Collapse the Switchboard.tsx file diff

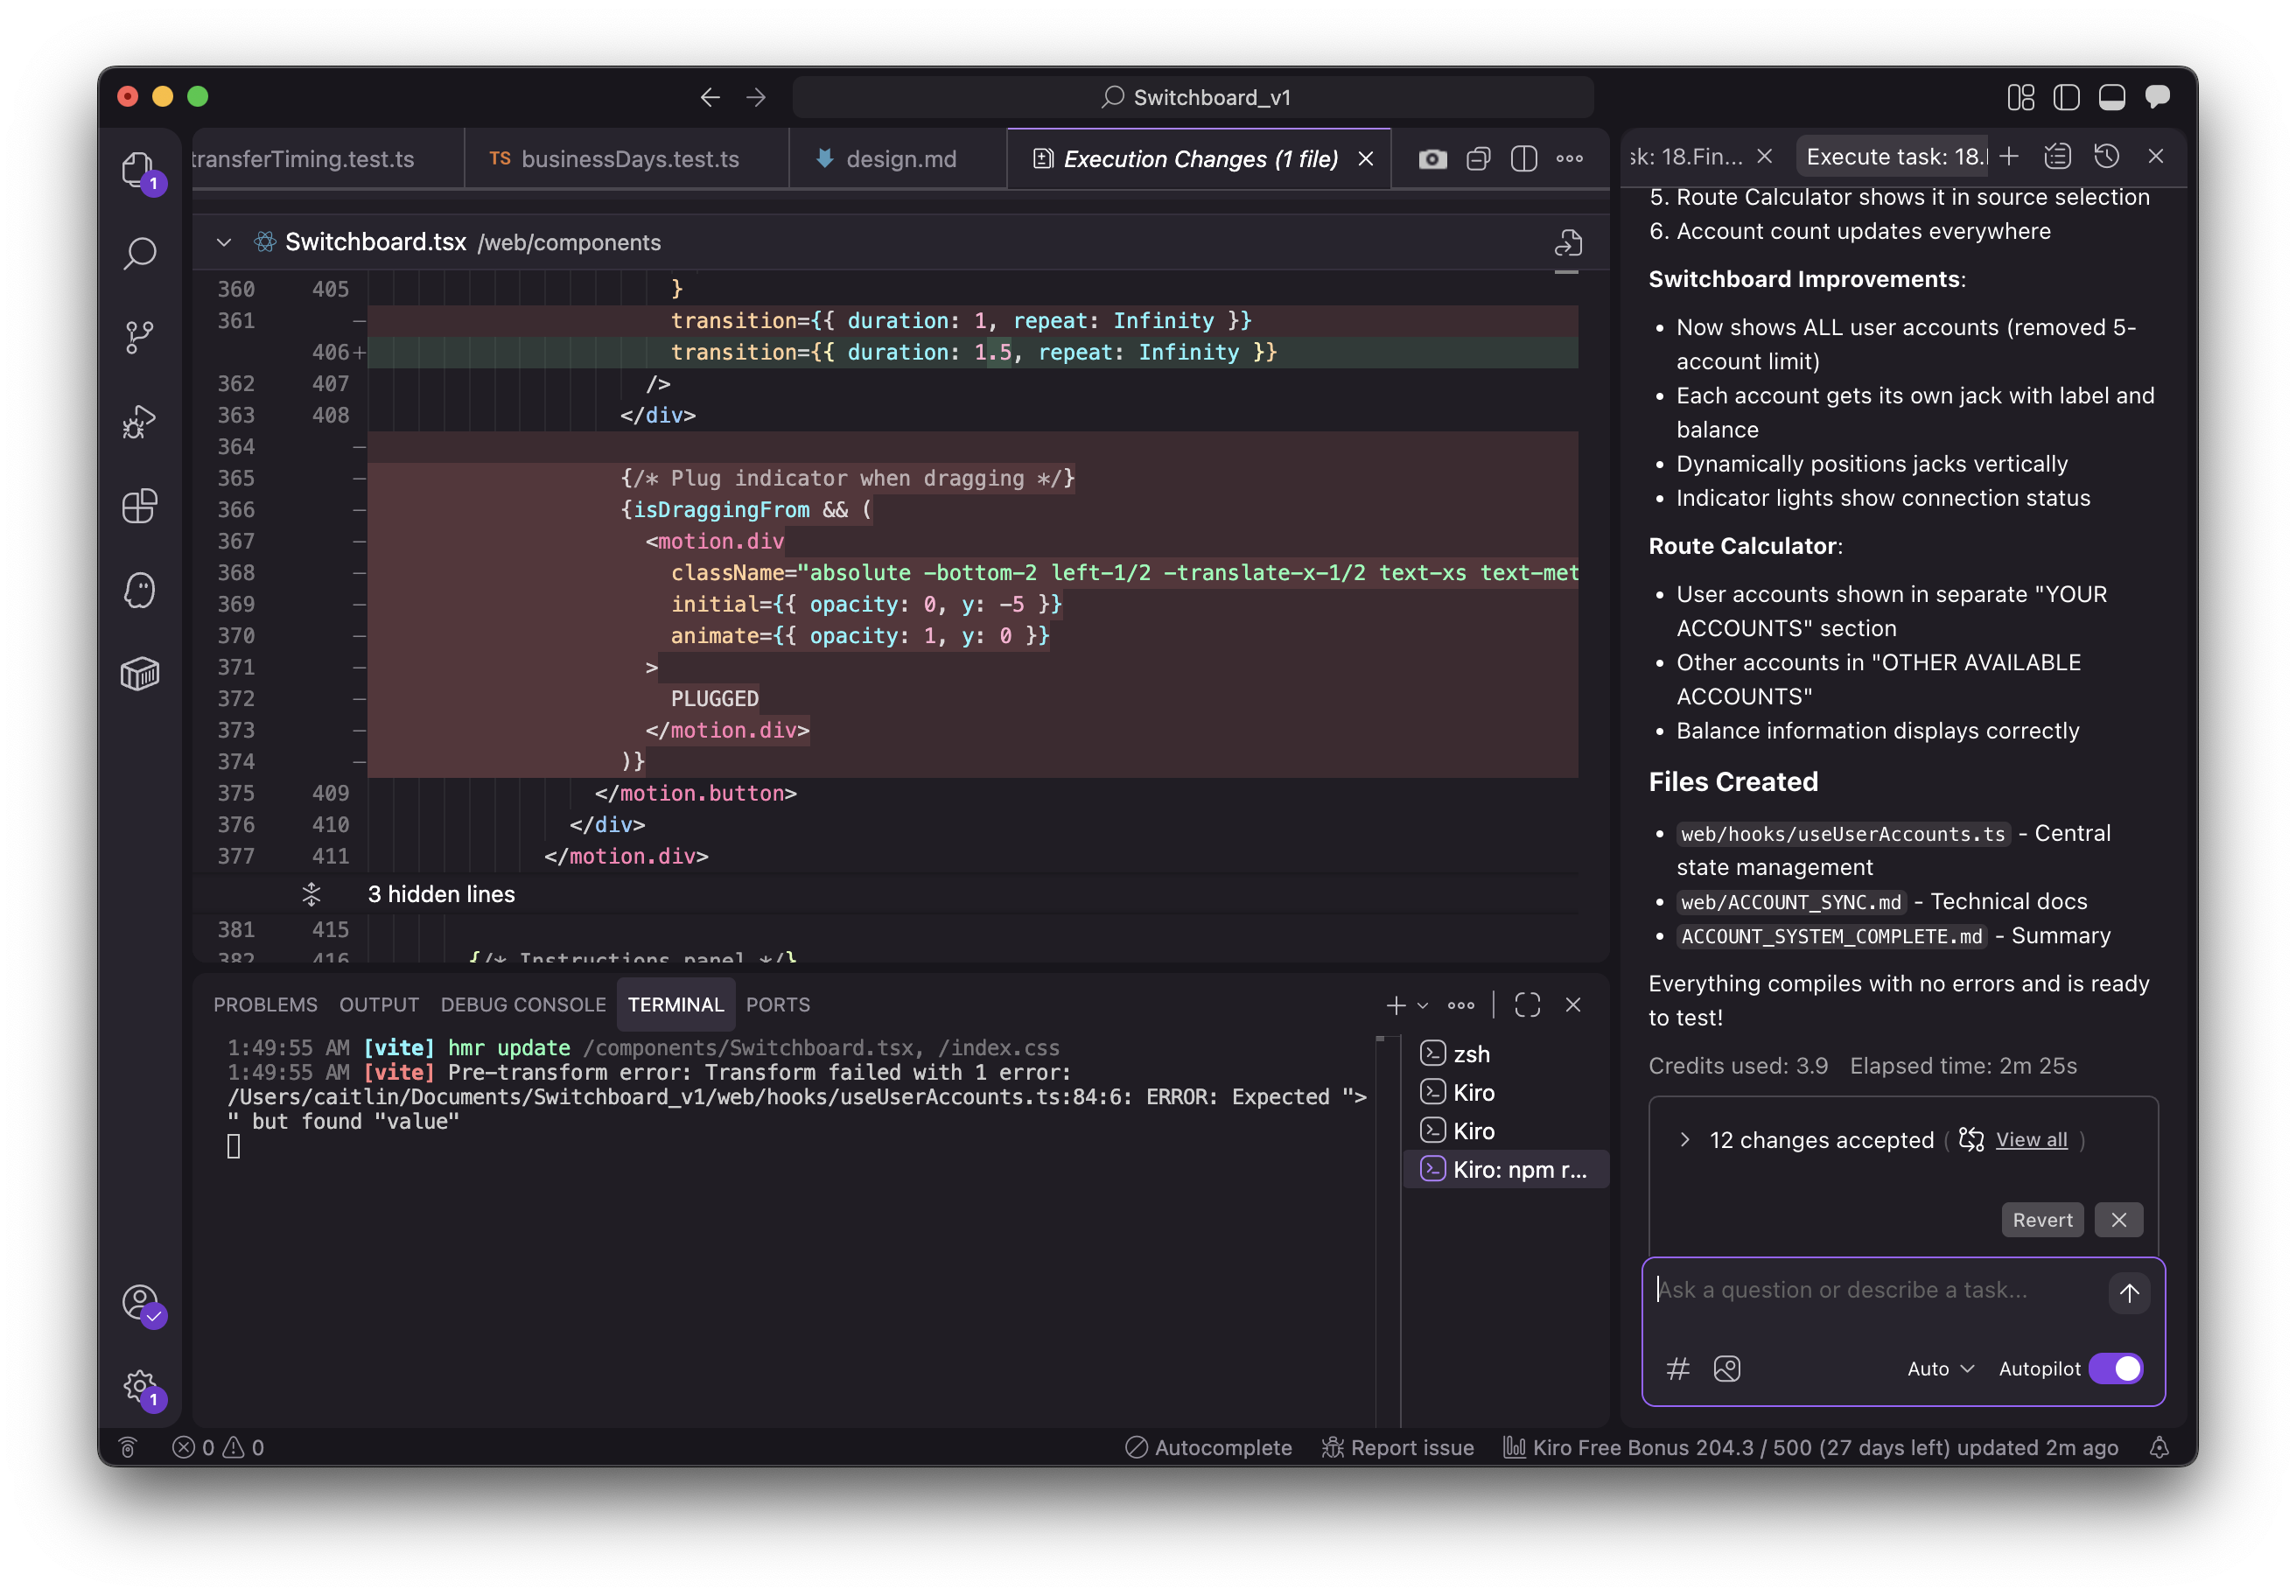coord(224,242)
